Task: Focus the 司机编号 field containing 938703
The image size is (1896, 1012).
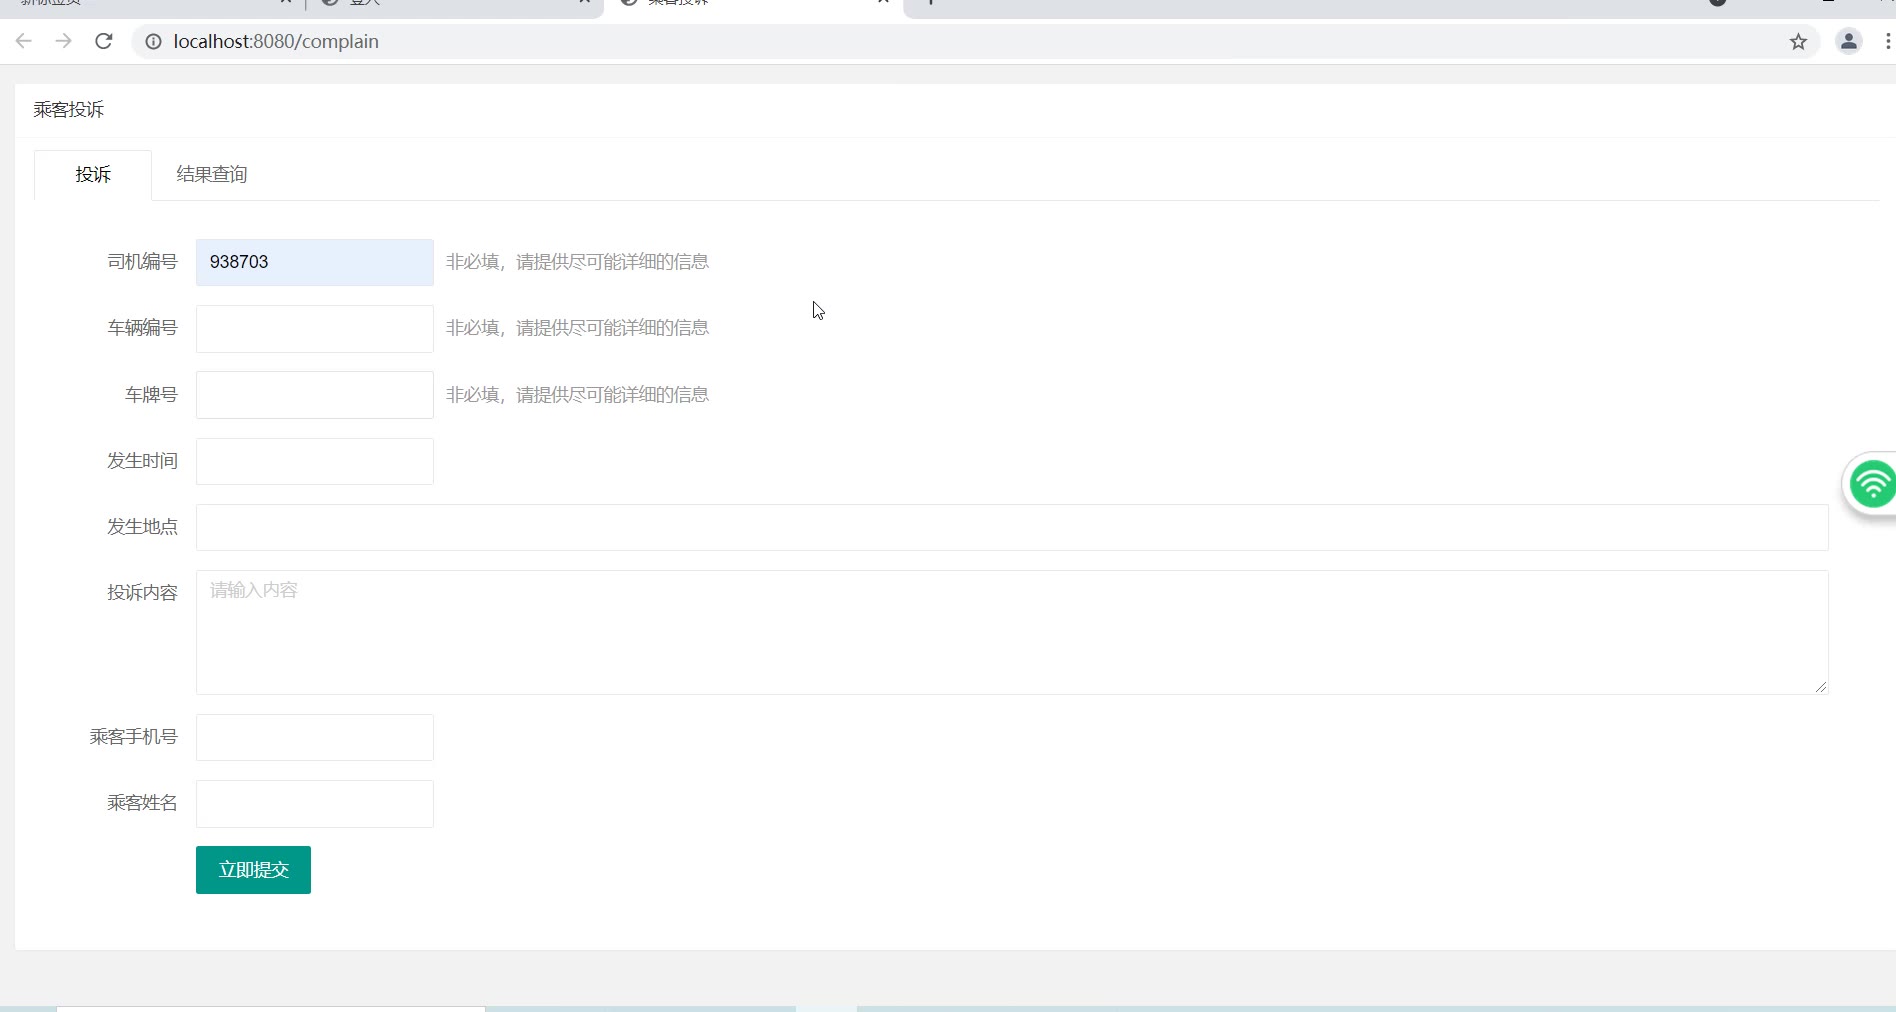Action: click(315, 262)
